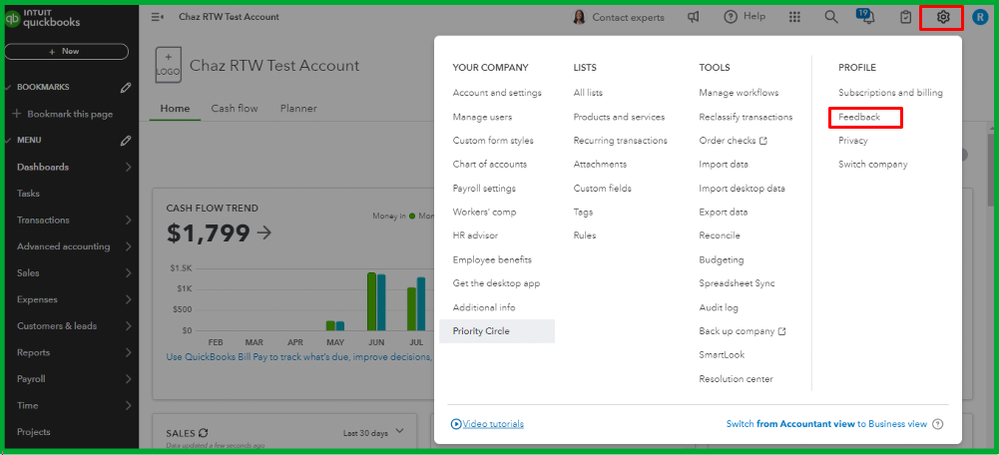
Task: Click Contact experts
Action: coord(628,17)
